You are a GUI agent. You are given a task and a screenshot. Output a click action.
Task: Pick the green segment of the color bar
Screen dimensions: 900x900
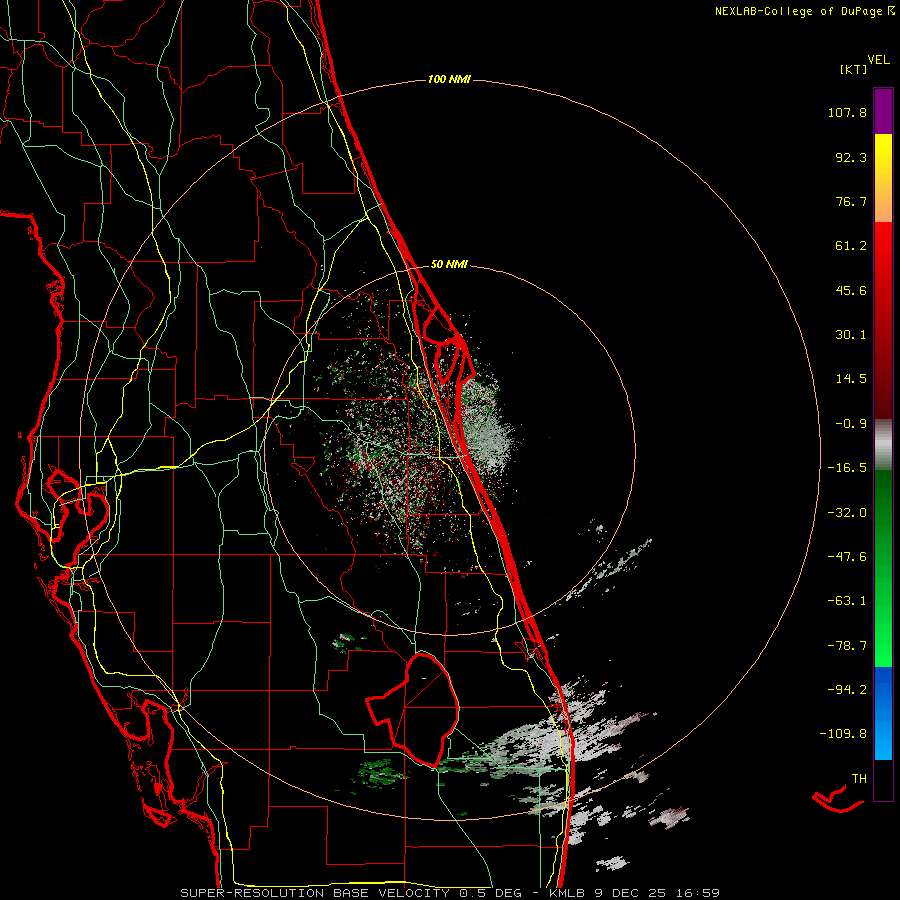coord(883,568)
